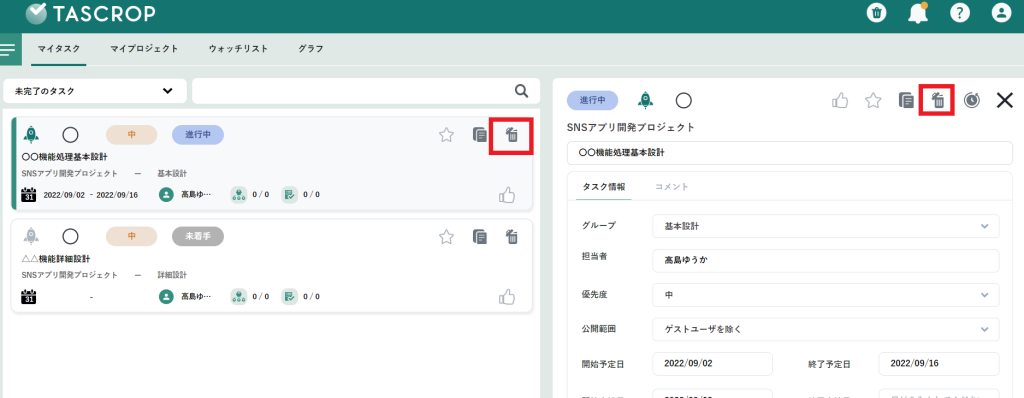This screenshot has height=398, width=1024.
Task: Open notifications bell in header
Action: (x=918, y=13)
